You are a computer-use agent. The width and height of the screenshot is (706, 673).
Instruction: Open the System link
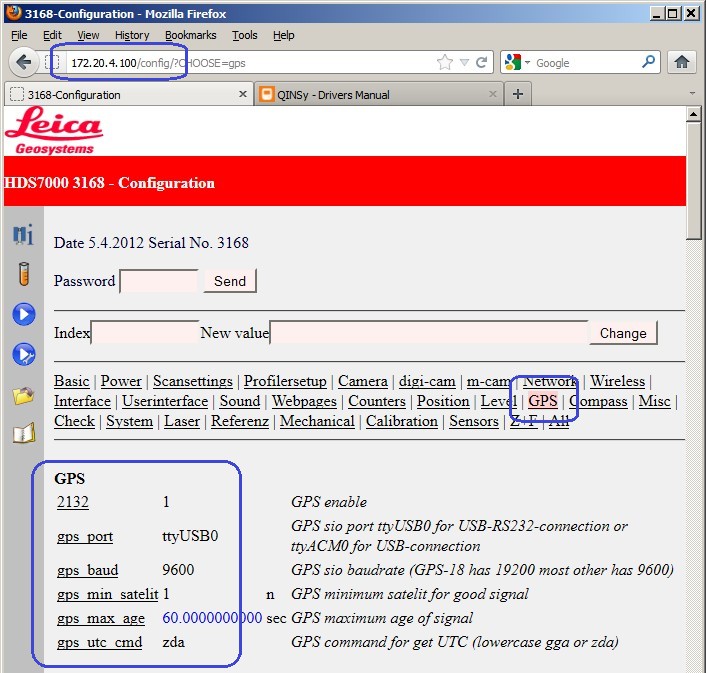[x=129, y=421]
